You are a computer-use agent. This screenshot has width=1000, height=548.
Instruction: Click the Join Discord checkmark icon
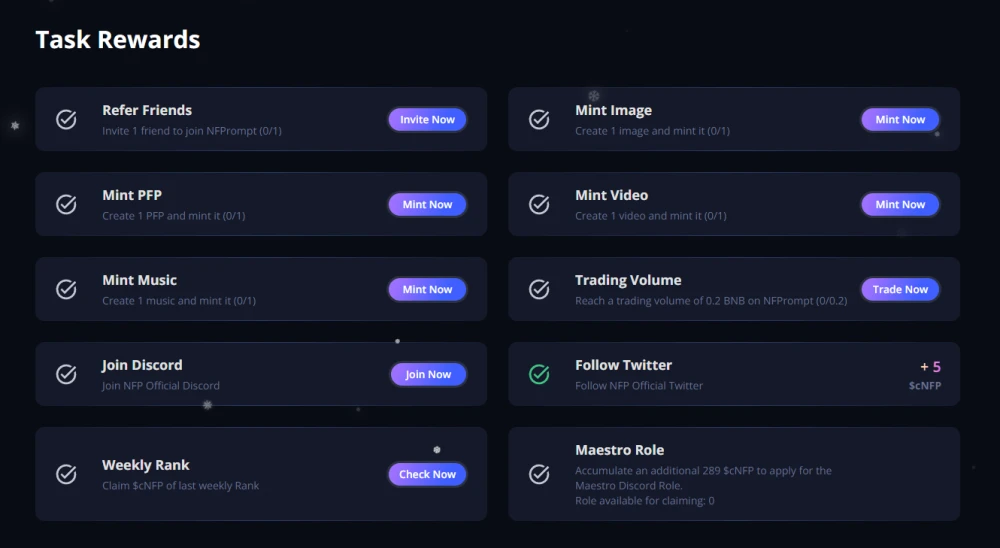(66, 374)
